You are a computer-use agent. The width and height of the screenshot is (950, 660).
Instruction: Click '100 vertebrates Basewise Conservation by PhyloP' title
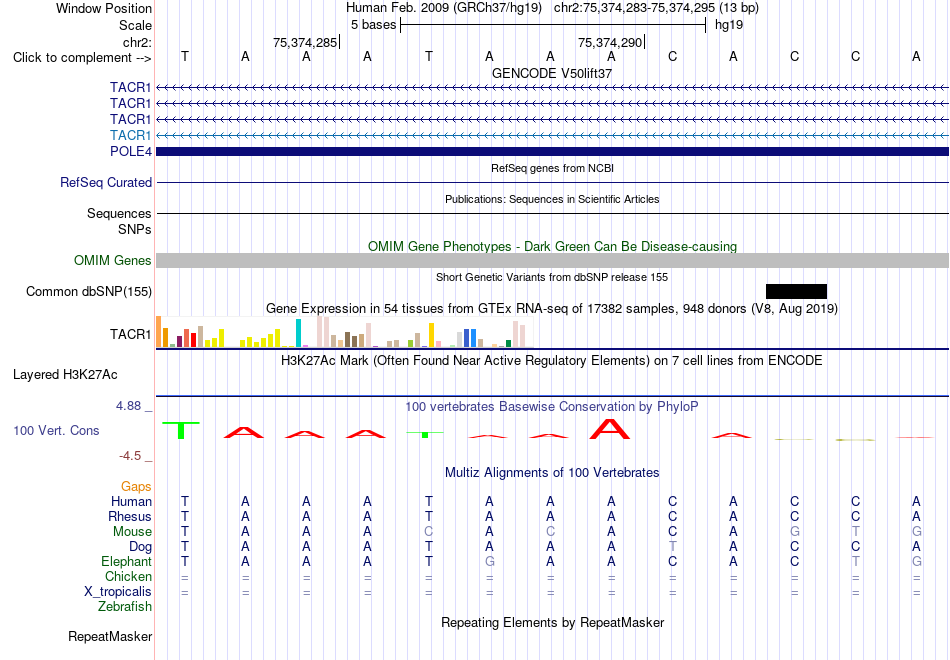click(552, 407)
